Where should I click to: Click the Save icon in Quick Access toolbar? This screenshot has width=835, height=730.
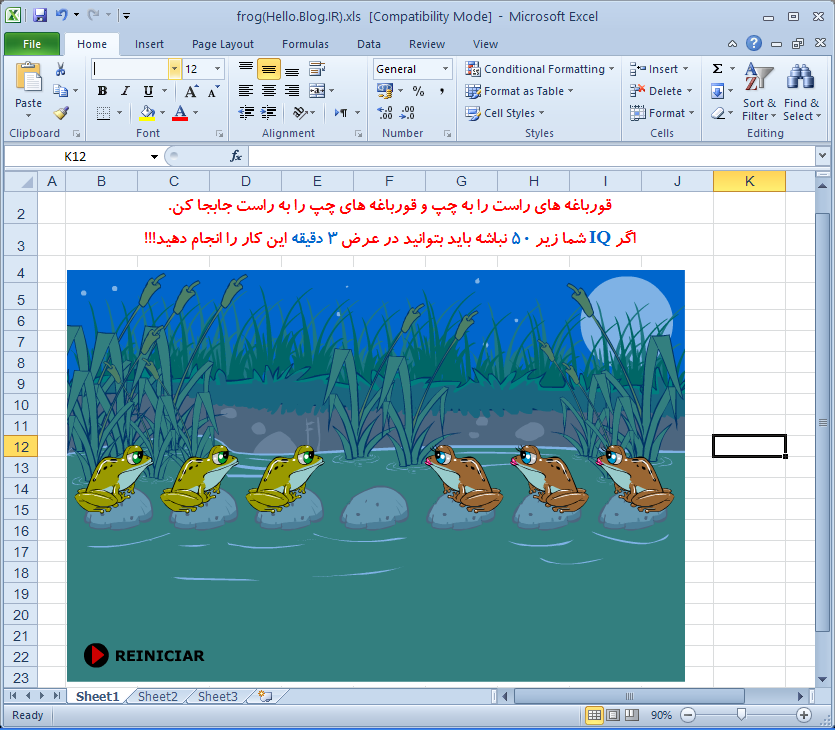click(40, 16)
